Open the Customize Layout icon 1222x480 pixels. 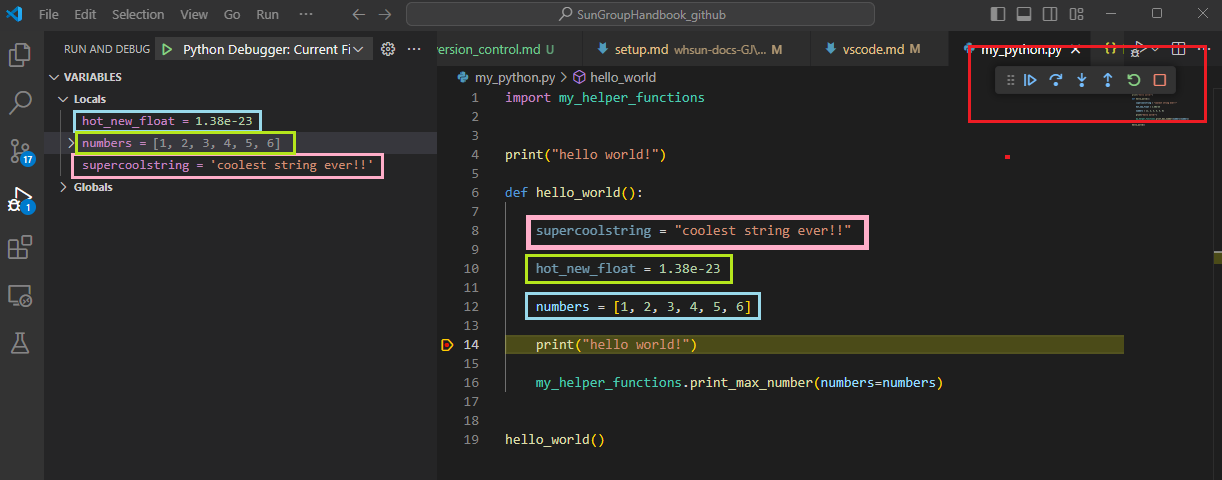tap(1075, 14)
